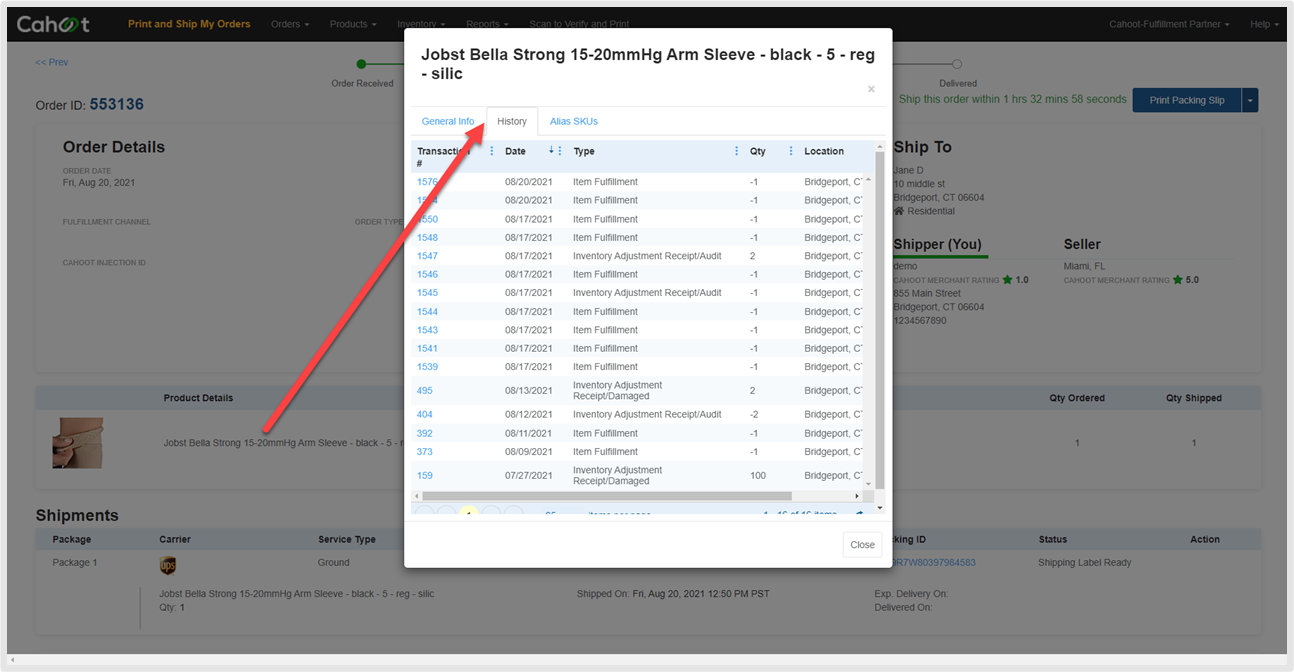Open transaction 1539 link
The width and height of the screenshot is (1294, 672).
coord(427,367)
